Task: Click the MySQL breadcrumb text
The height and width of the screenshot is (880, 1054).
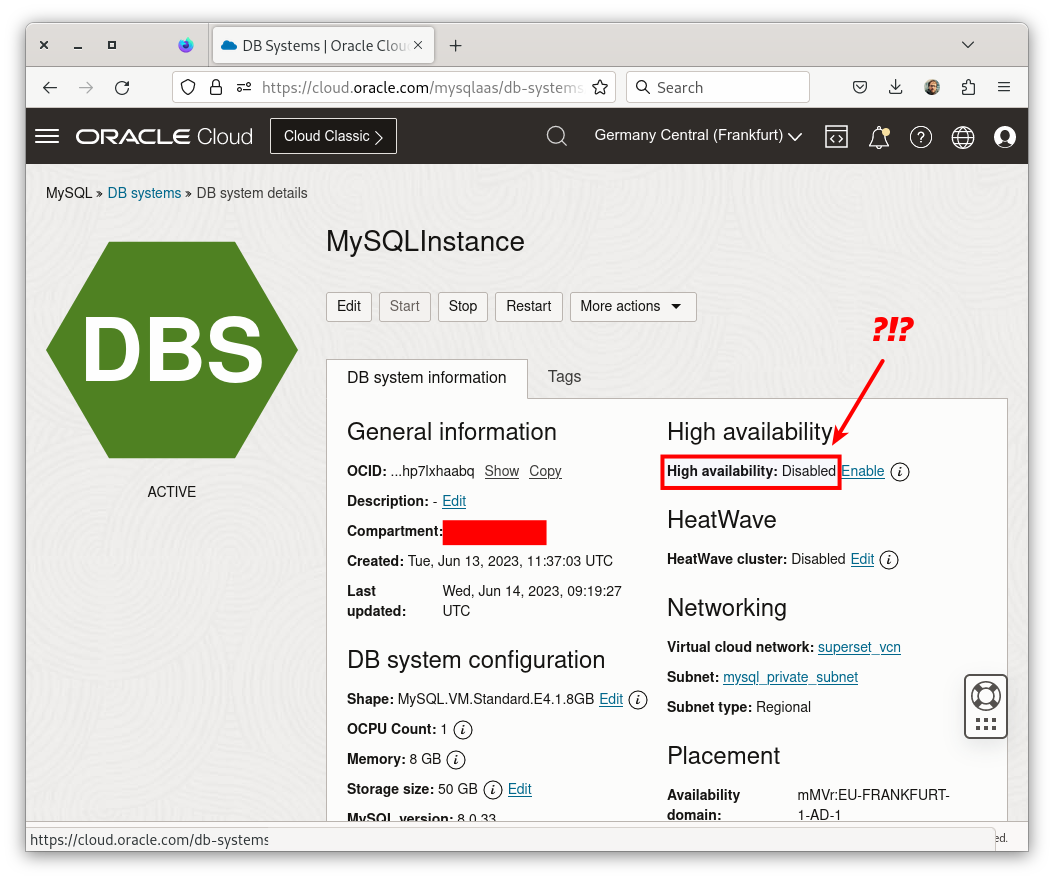Action: coord(69,194)
